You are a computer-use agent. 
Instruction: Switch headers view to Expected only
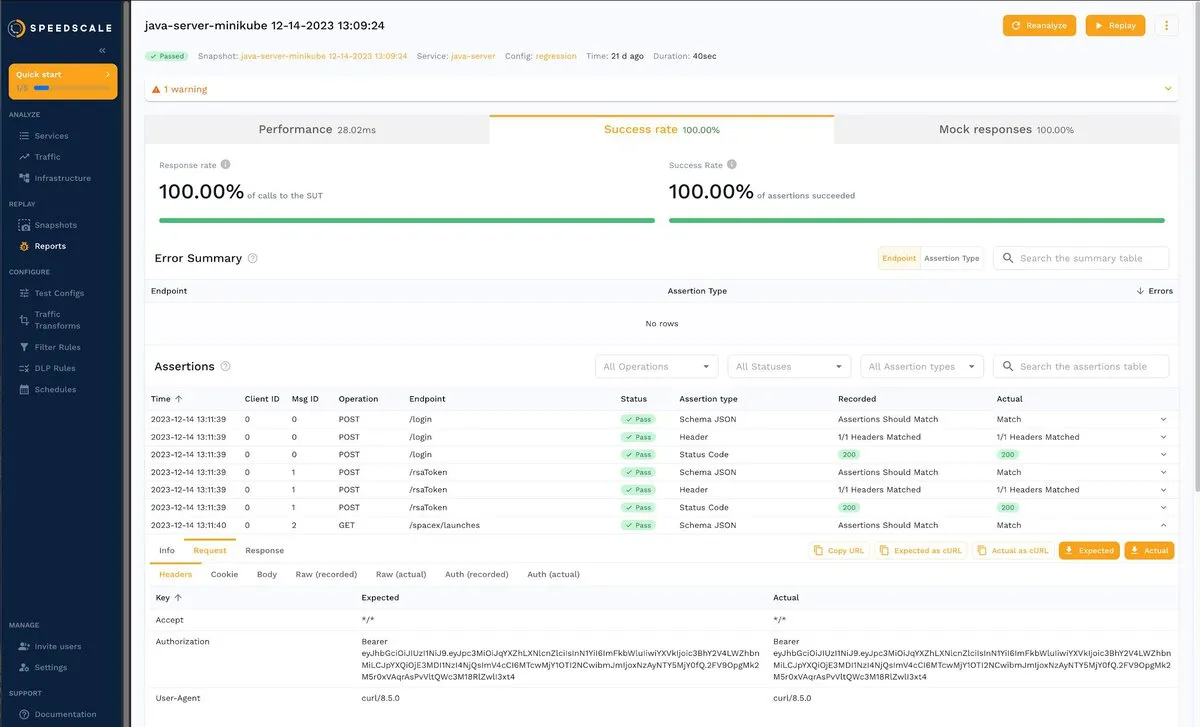(x=1088, y=550)
